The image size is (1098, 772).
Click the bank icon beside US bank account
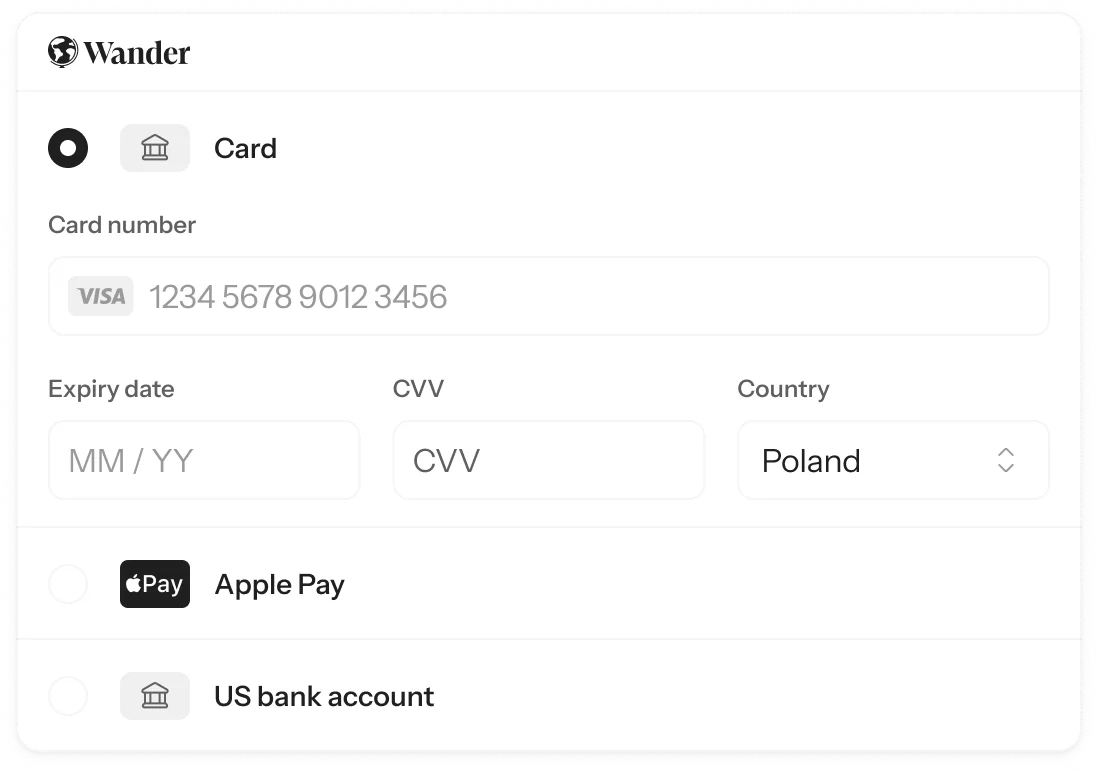155,696
